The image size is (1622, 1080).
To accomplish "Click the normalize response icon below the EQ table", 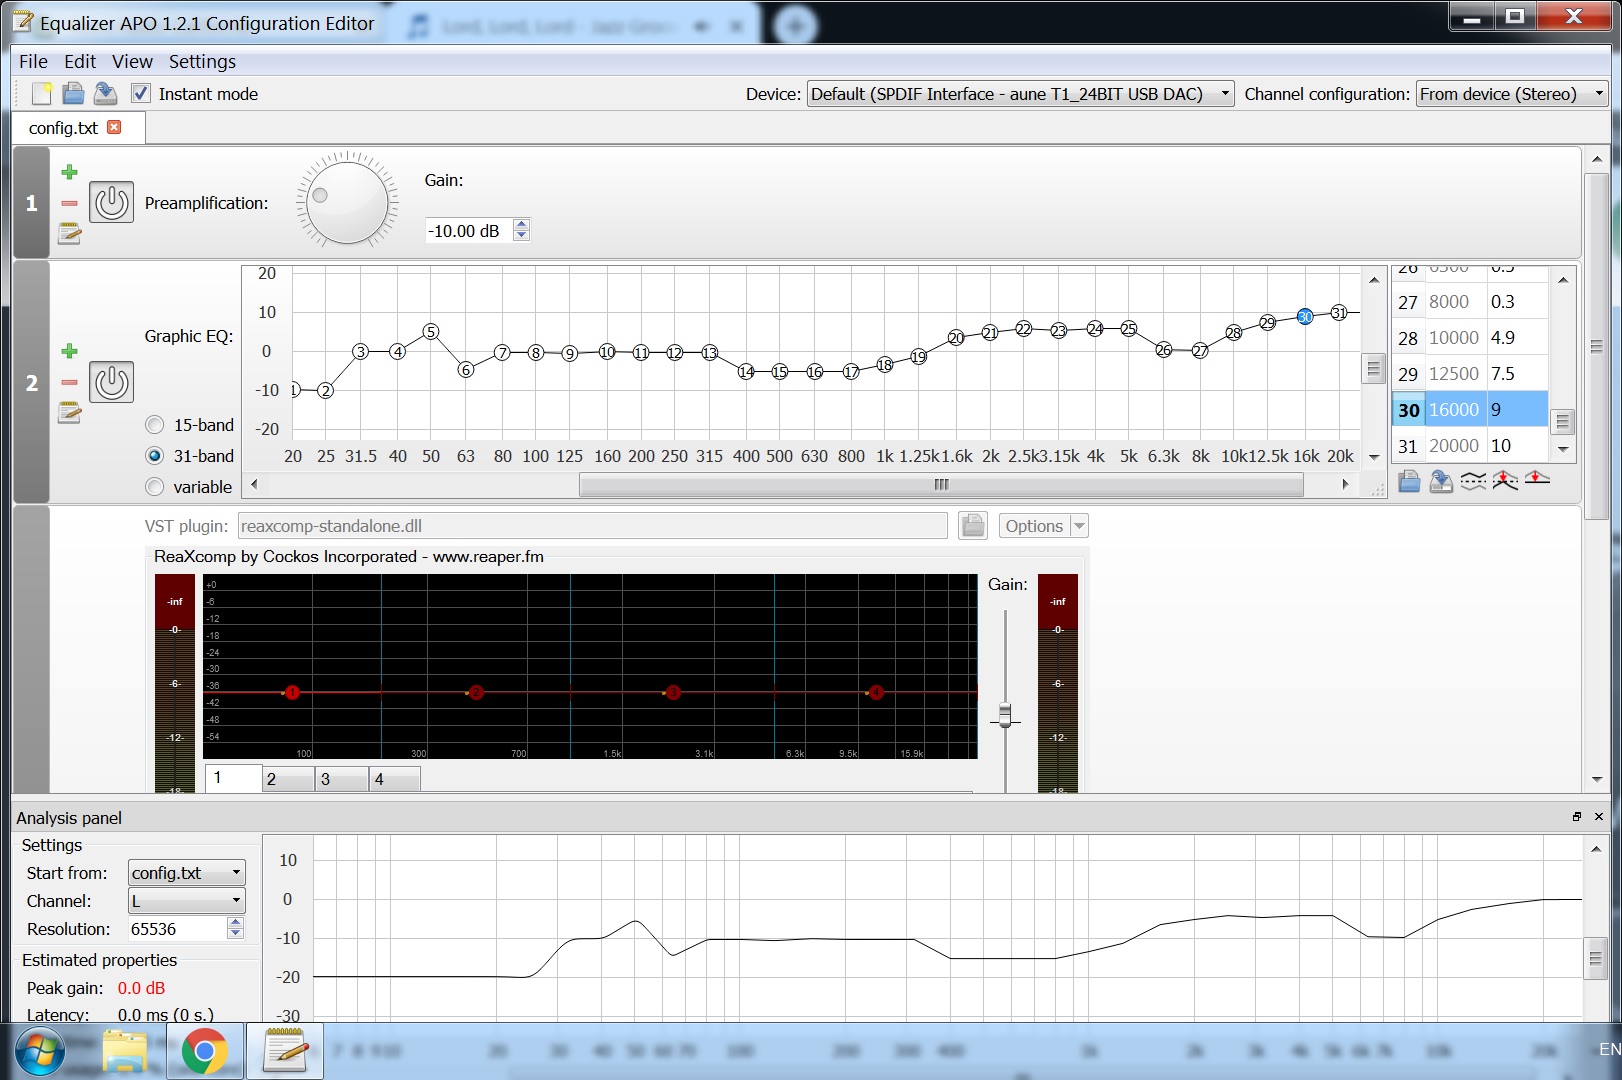I will [x=1505, y=482].
